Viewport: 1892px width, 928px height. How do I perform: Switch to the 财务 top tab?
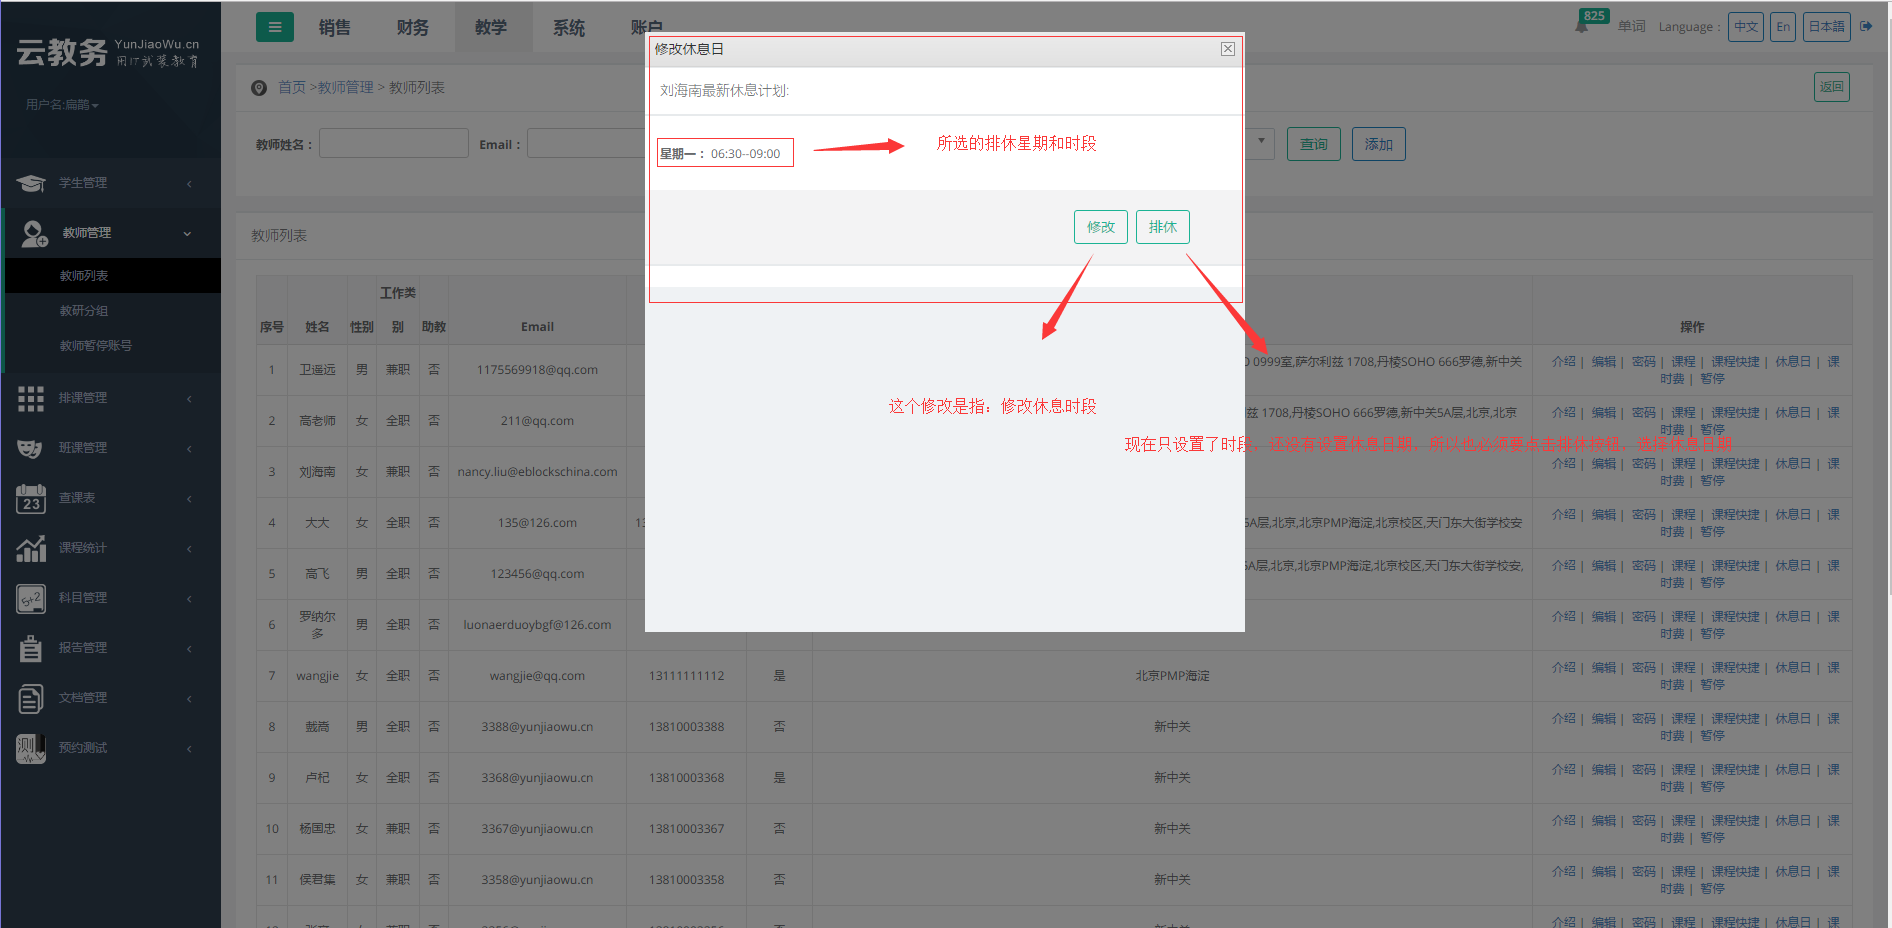pos(412,28)
